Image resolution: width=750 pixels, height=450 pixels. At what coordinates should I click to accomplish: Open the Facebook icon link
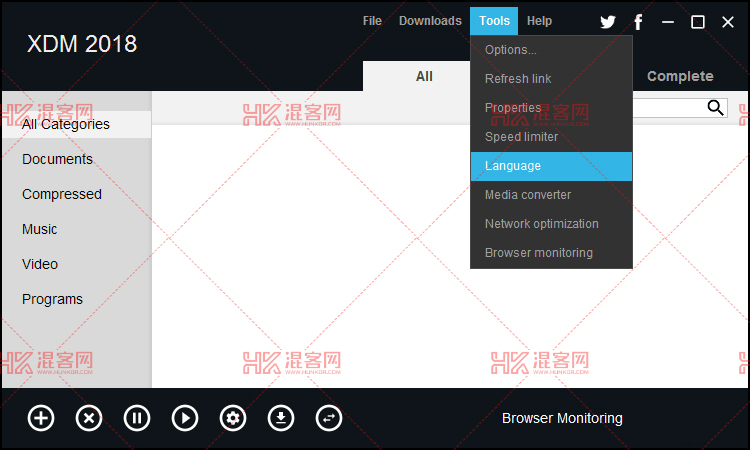click(x=638, y=22)
